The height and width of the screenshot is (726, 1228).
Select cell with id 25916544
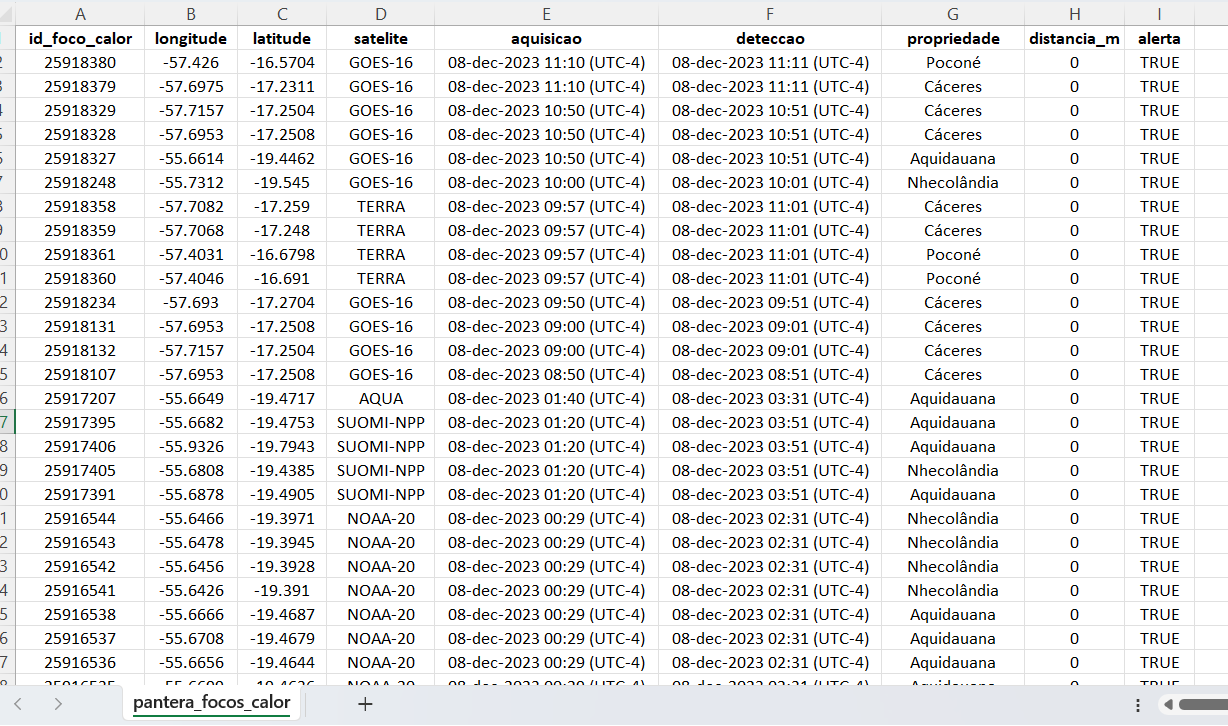tap(80, 518)
